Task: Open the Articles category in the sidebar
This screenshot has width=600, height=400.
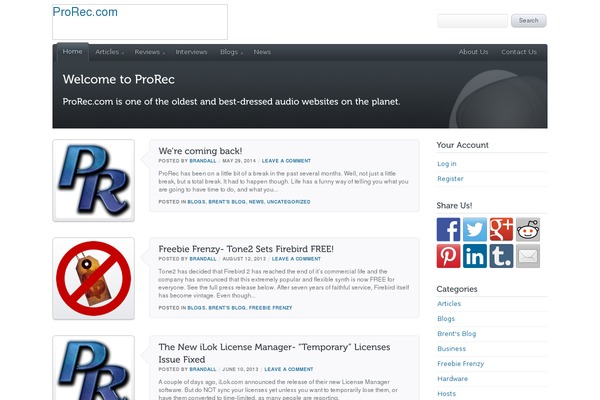Action: coord(449,304)
